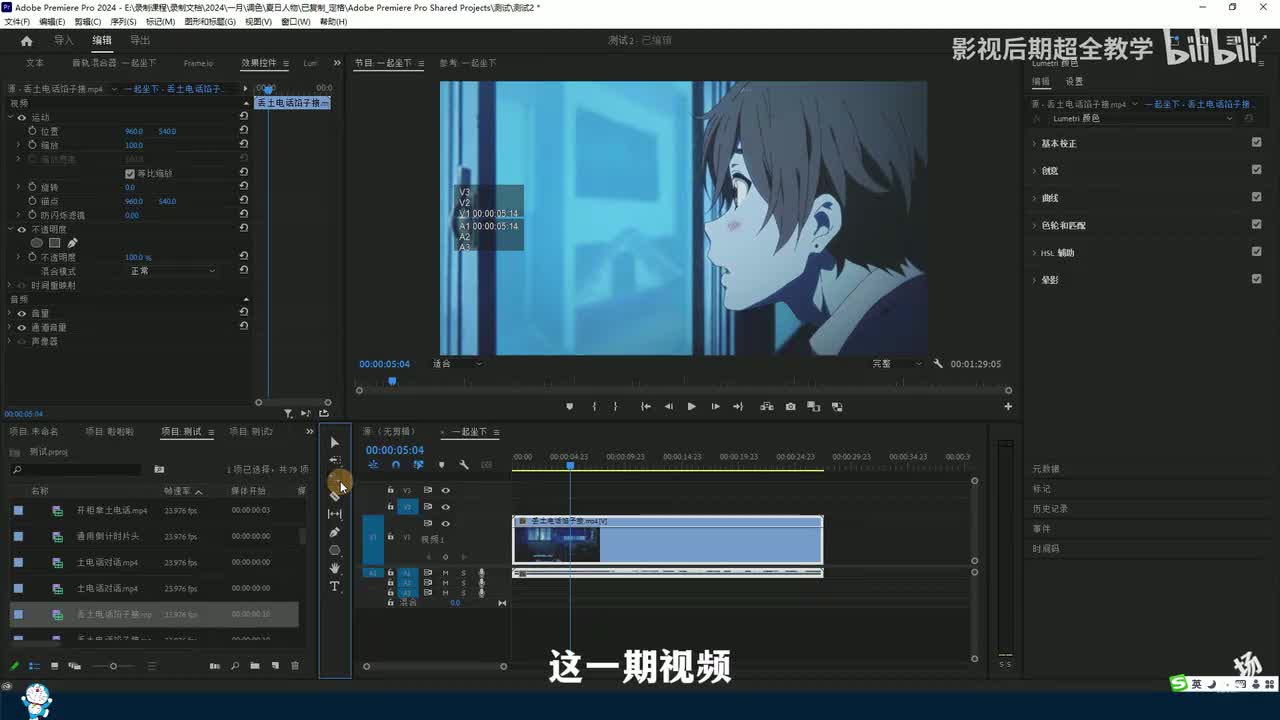The width and height of the screenshot is (1280, 720).
Task: Switch to the 导出 workspace tab
Action: click(140, 41)
